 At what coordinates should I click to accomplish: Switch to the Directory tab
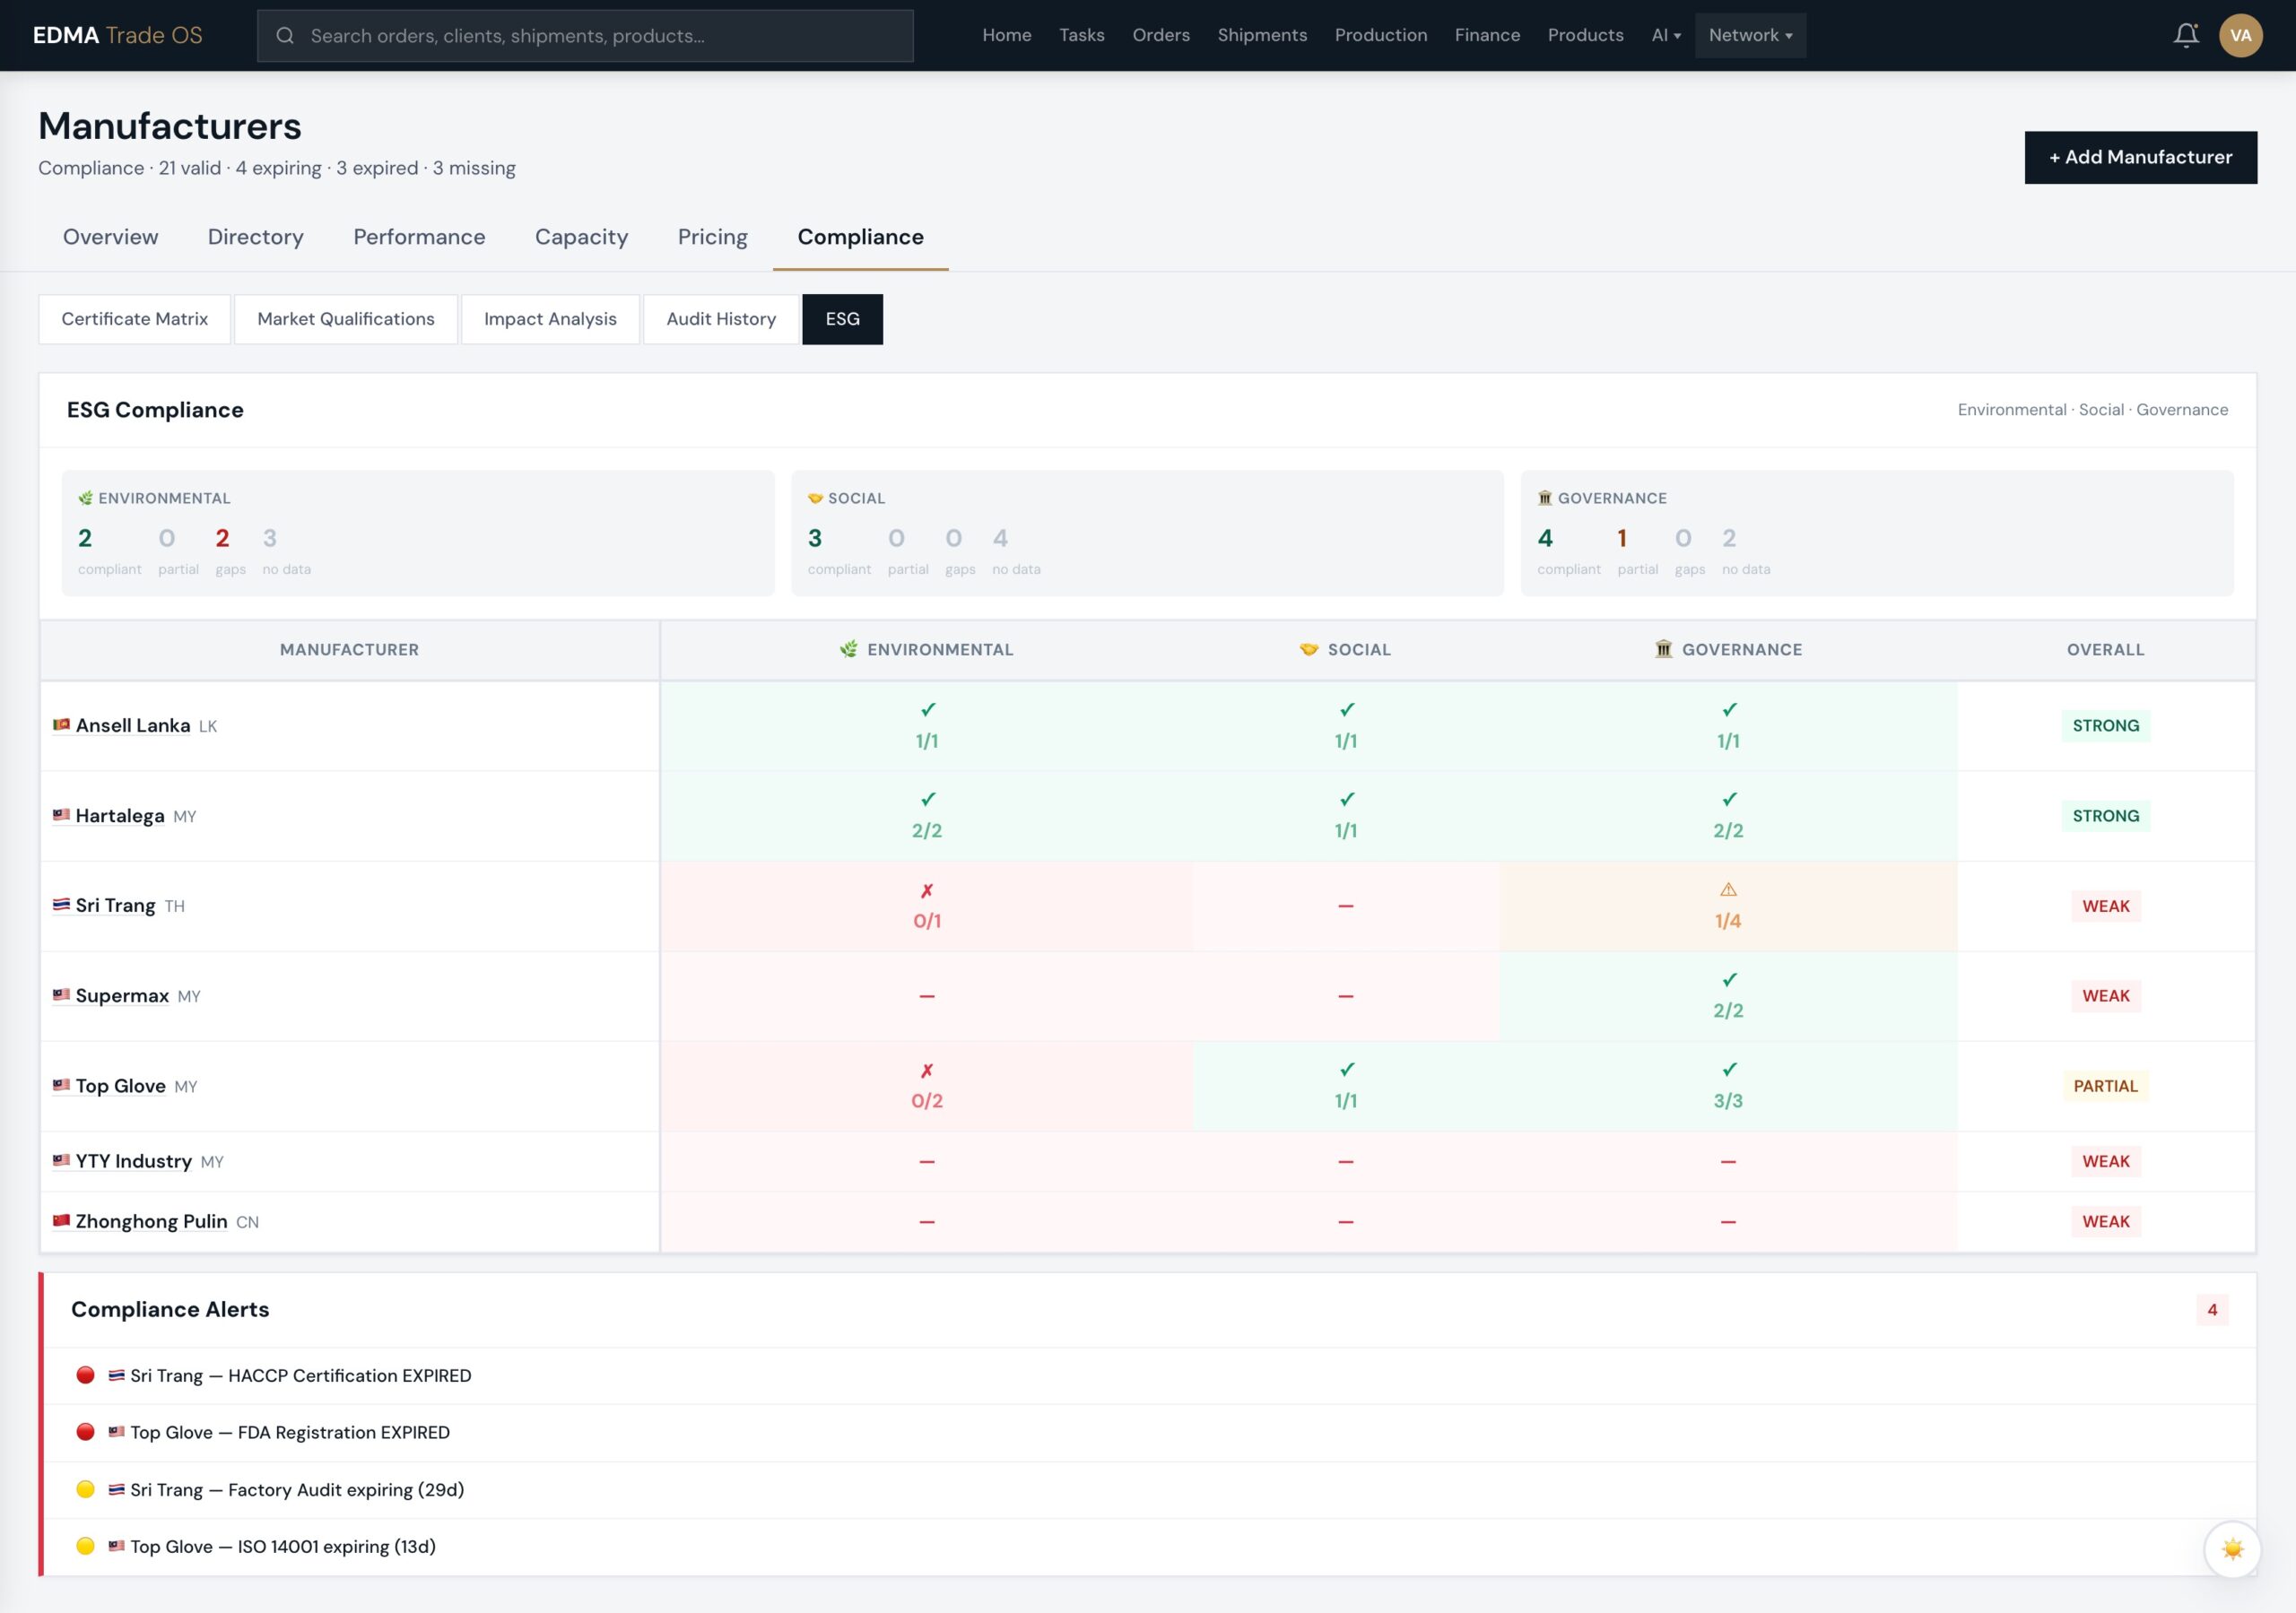(255, 237)
